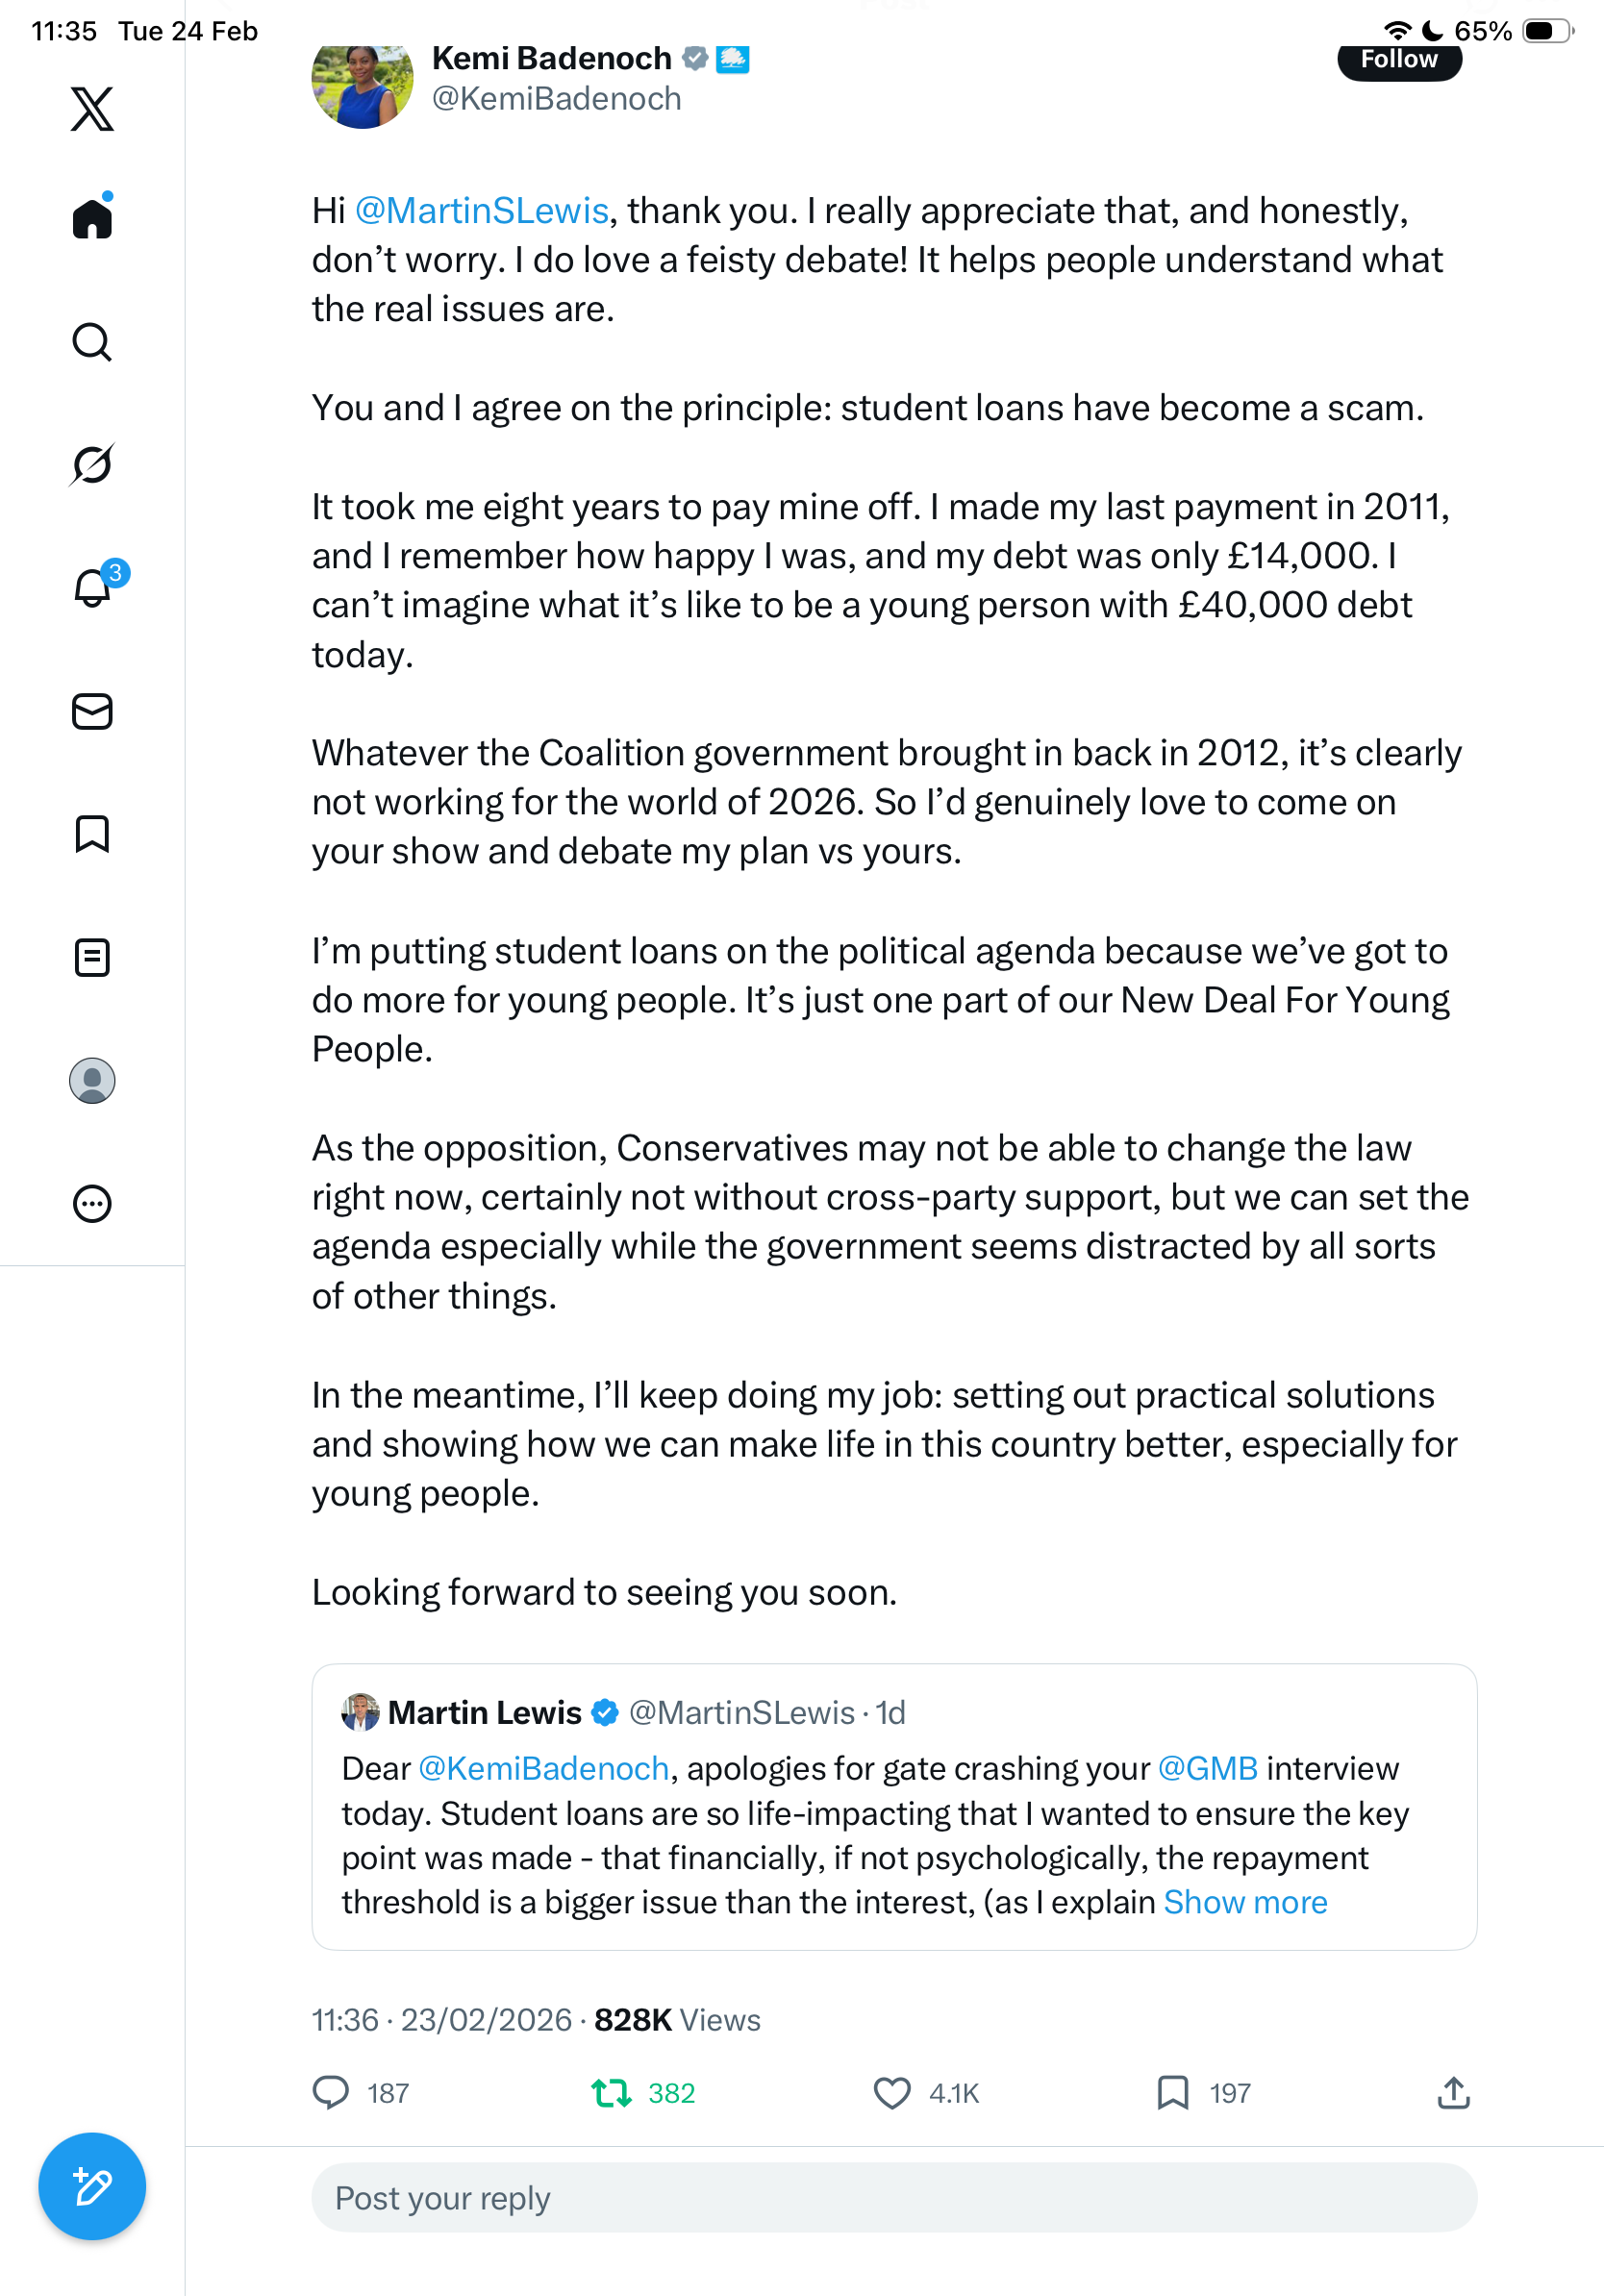Viewport: 1604px width, 2296px height.
Task: Open Lists icon in sidebar
Action: coord(92,957)
